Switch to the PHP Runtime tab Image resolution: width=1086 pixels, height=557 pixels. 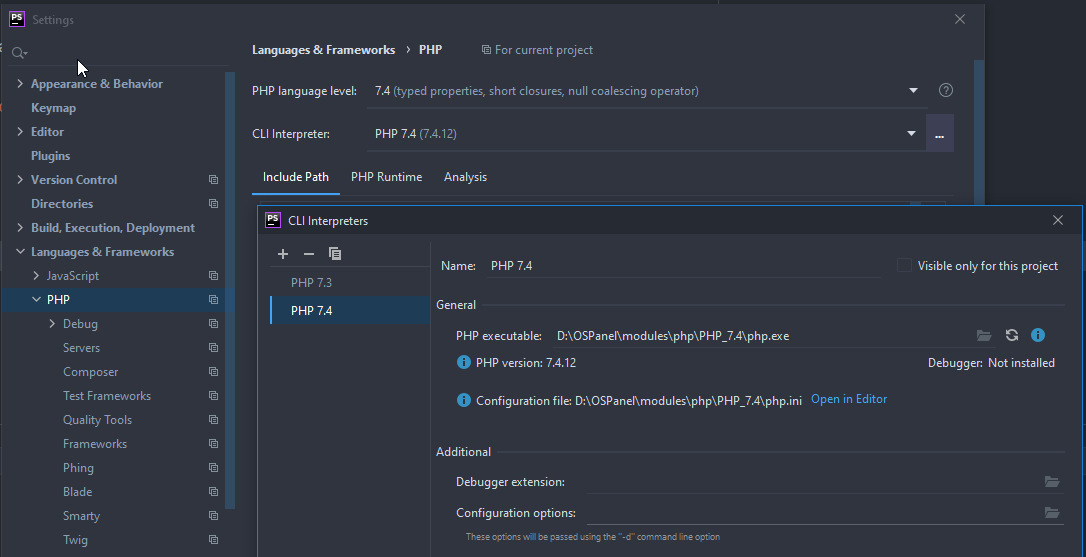point(386,177)
